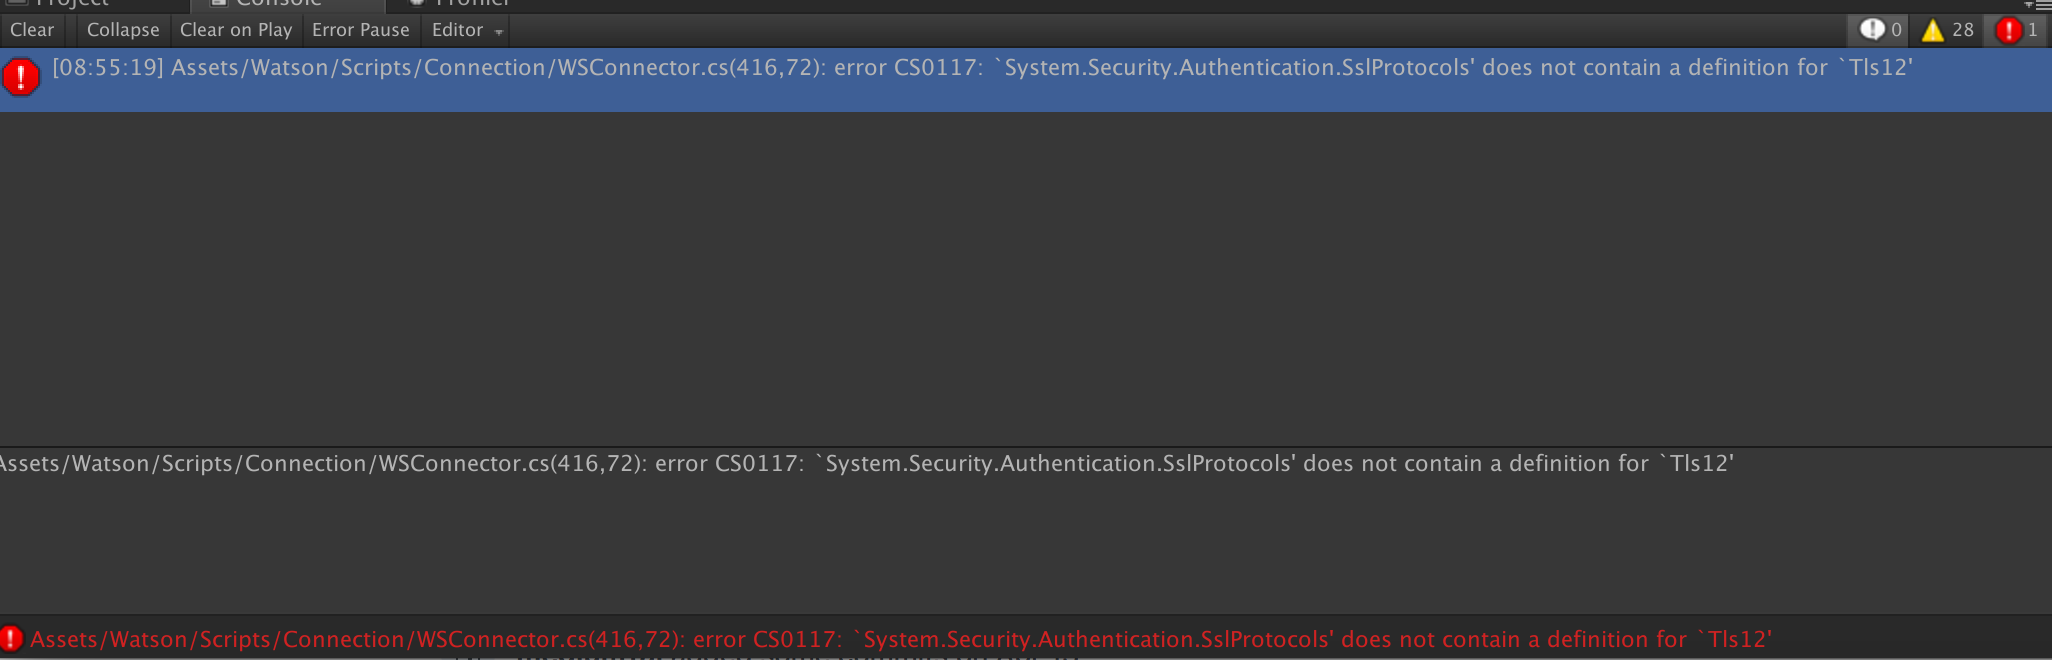Enable Collapse mode
Screen dimensions: 2052x660
[x=121, y=30]
